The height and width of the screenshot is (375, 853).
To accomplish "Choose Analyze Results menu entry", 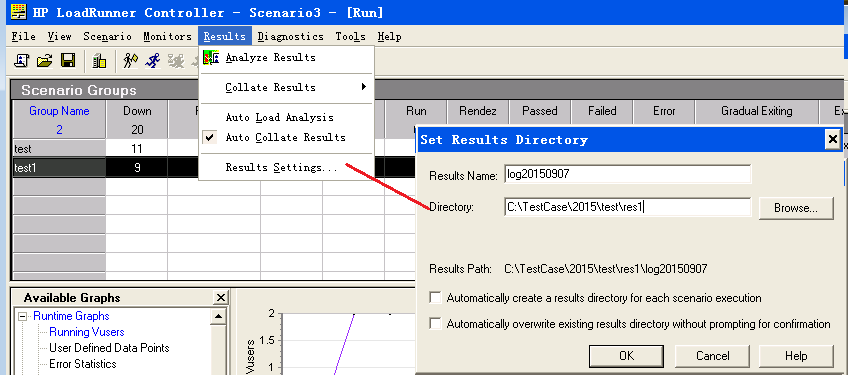I will pos(286,57).
